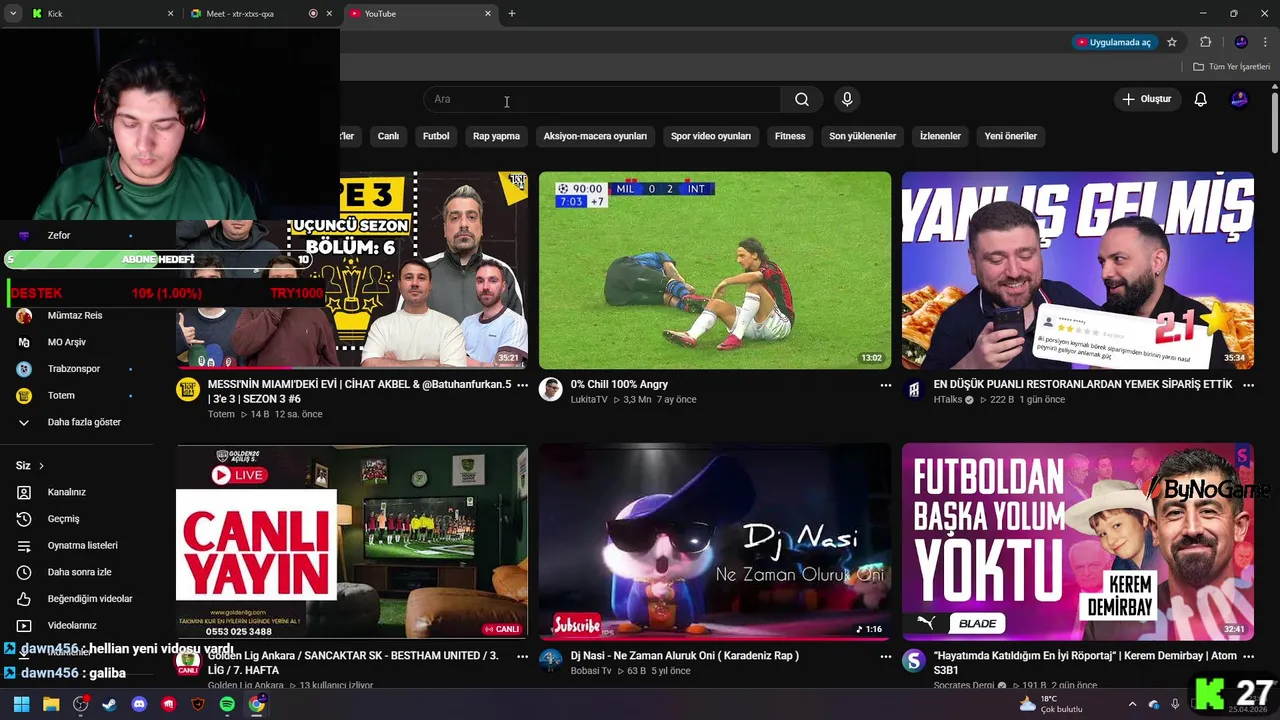Image resolution: width=1280 pixels, height=720 pixels.
Task: Open the MO Arşiv subscription channel
Action: [67, 342]
